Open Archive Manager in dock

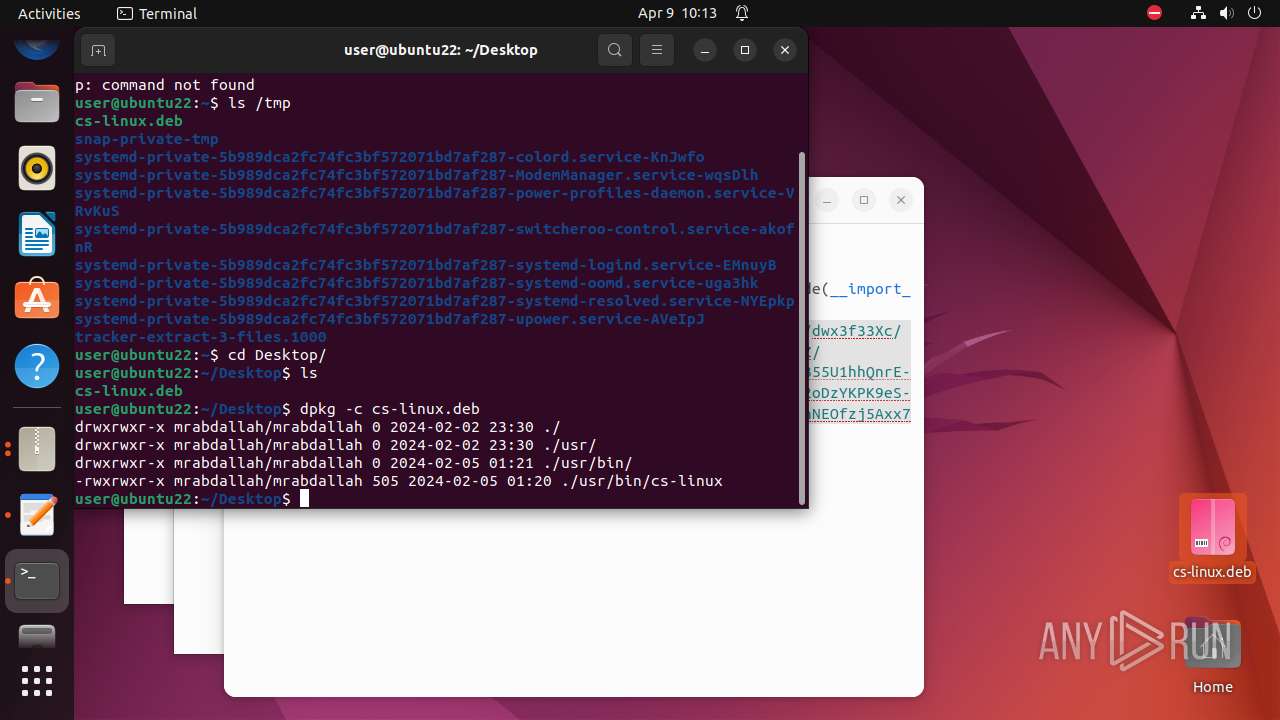[37, 449]
